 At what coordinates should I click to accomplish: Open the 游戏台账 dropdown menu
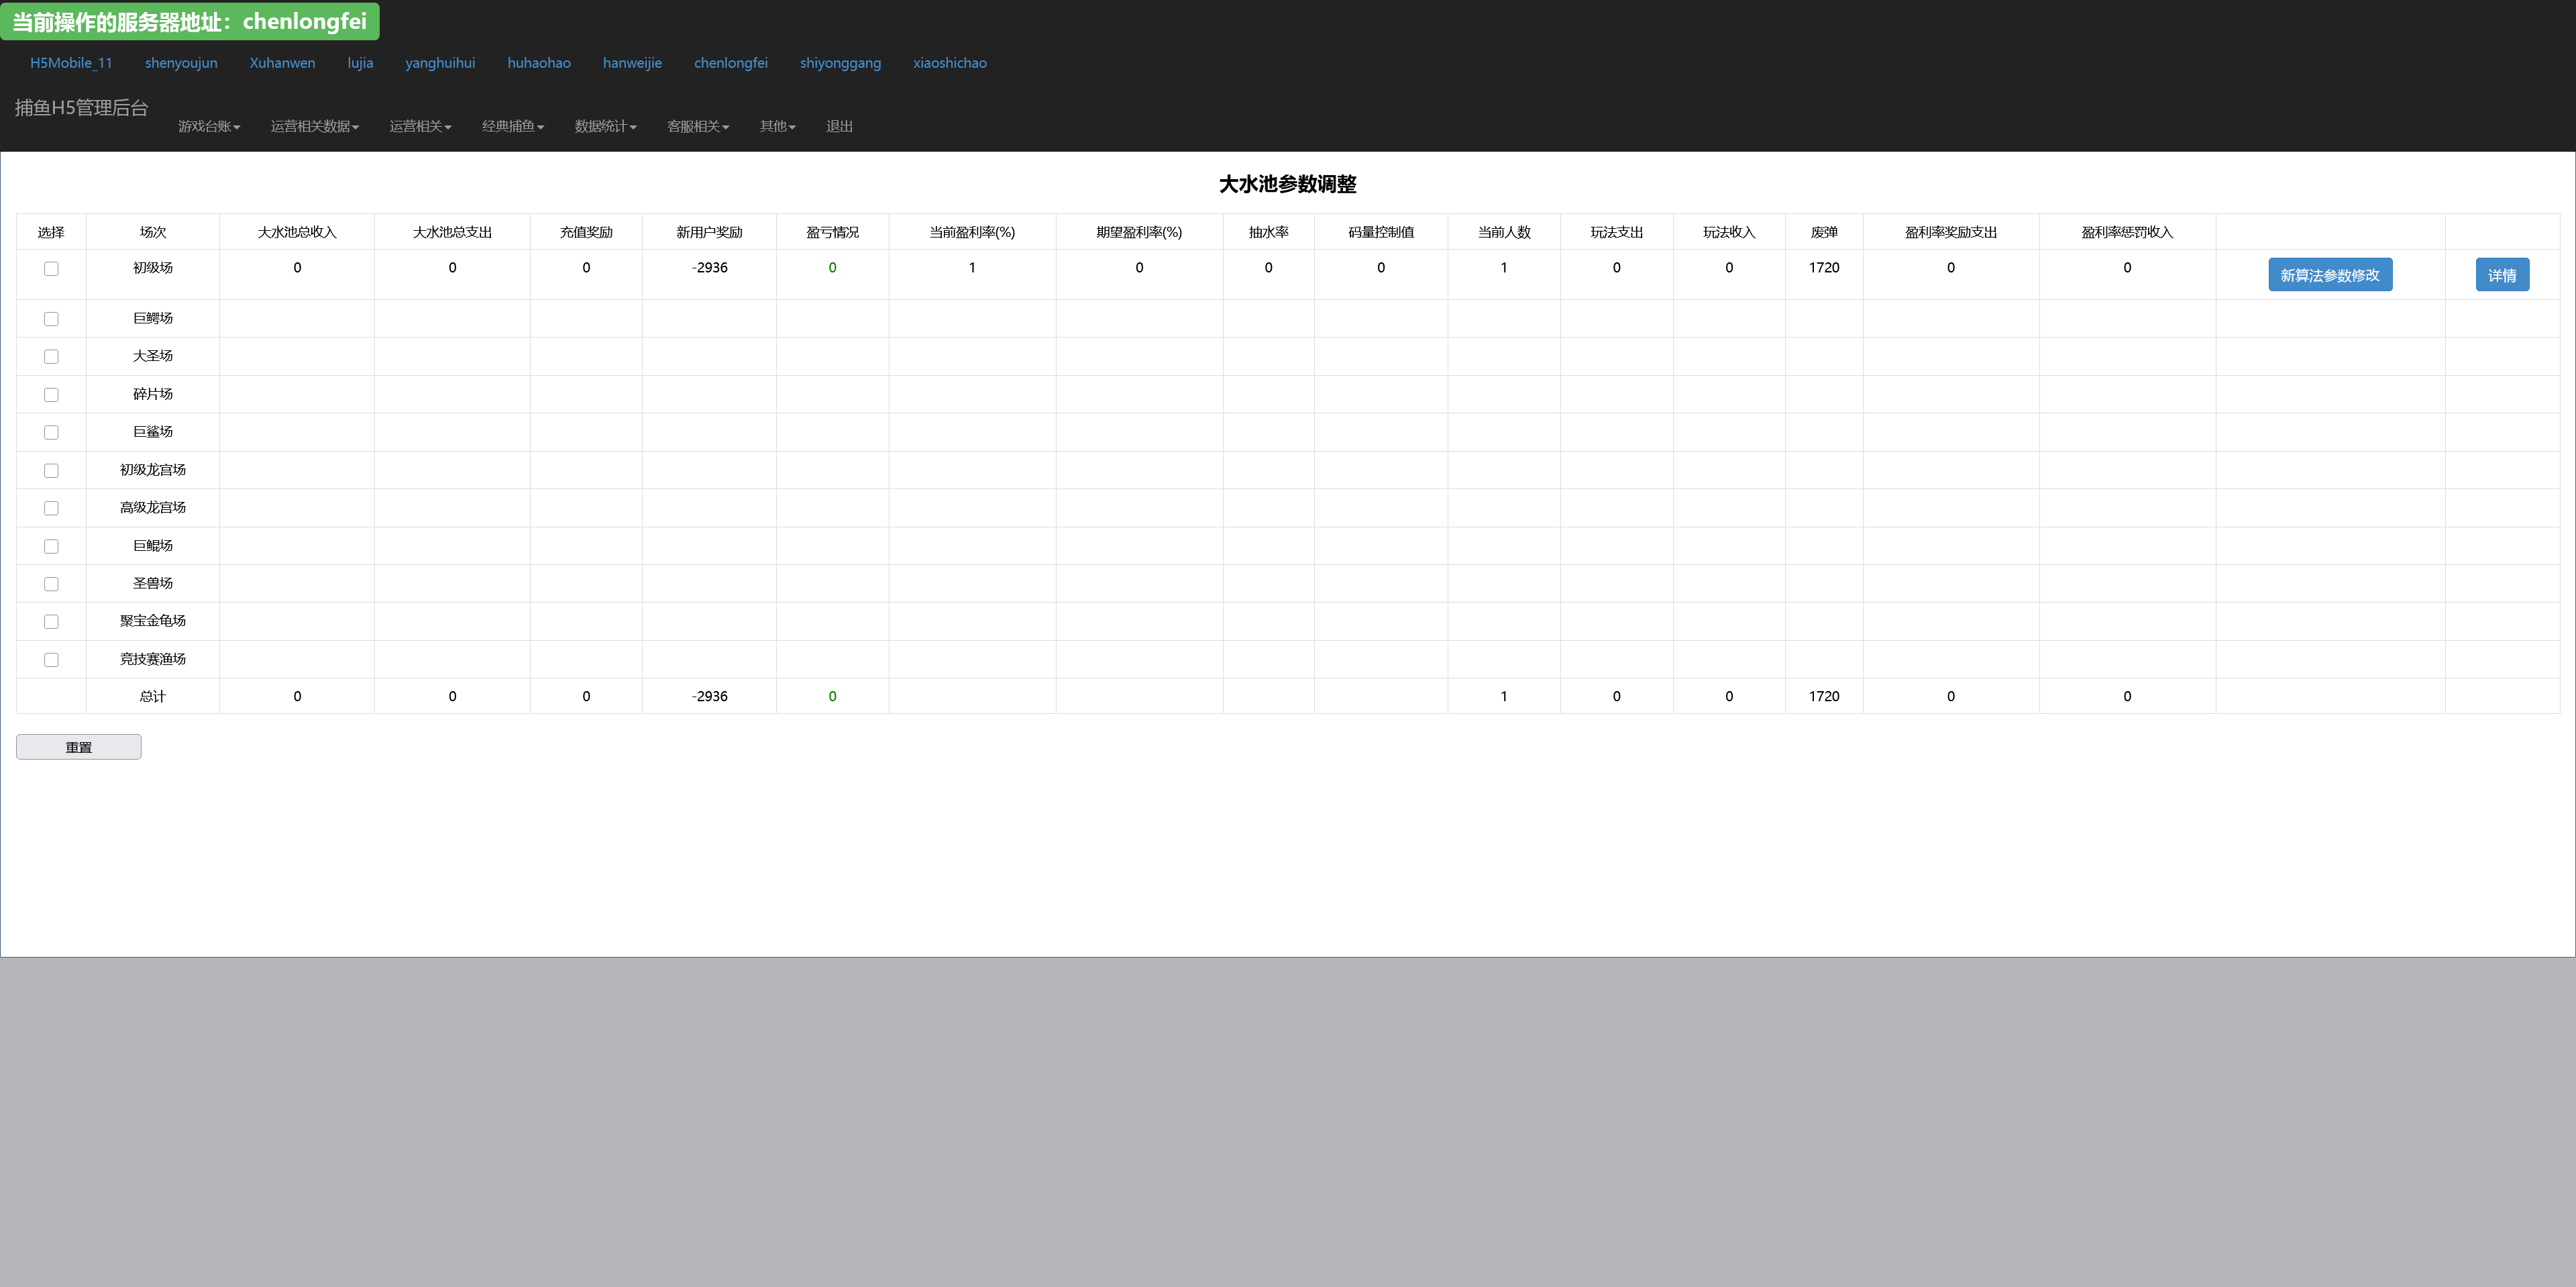click(x=209, y=126)
